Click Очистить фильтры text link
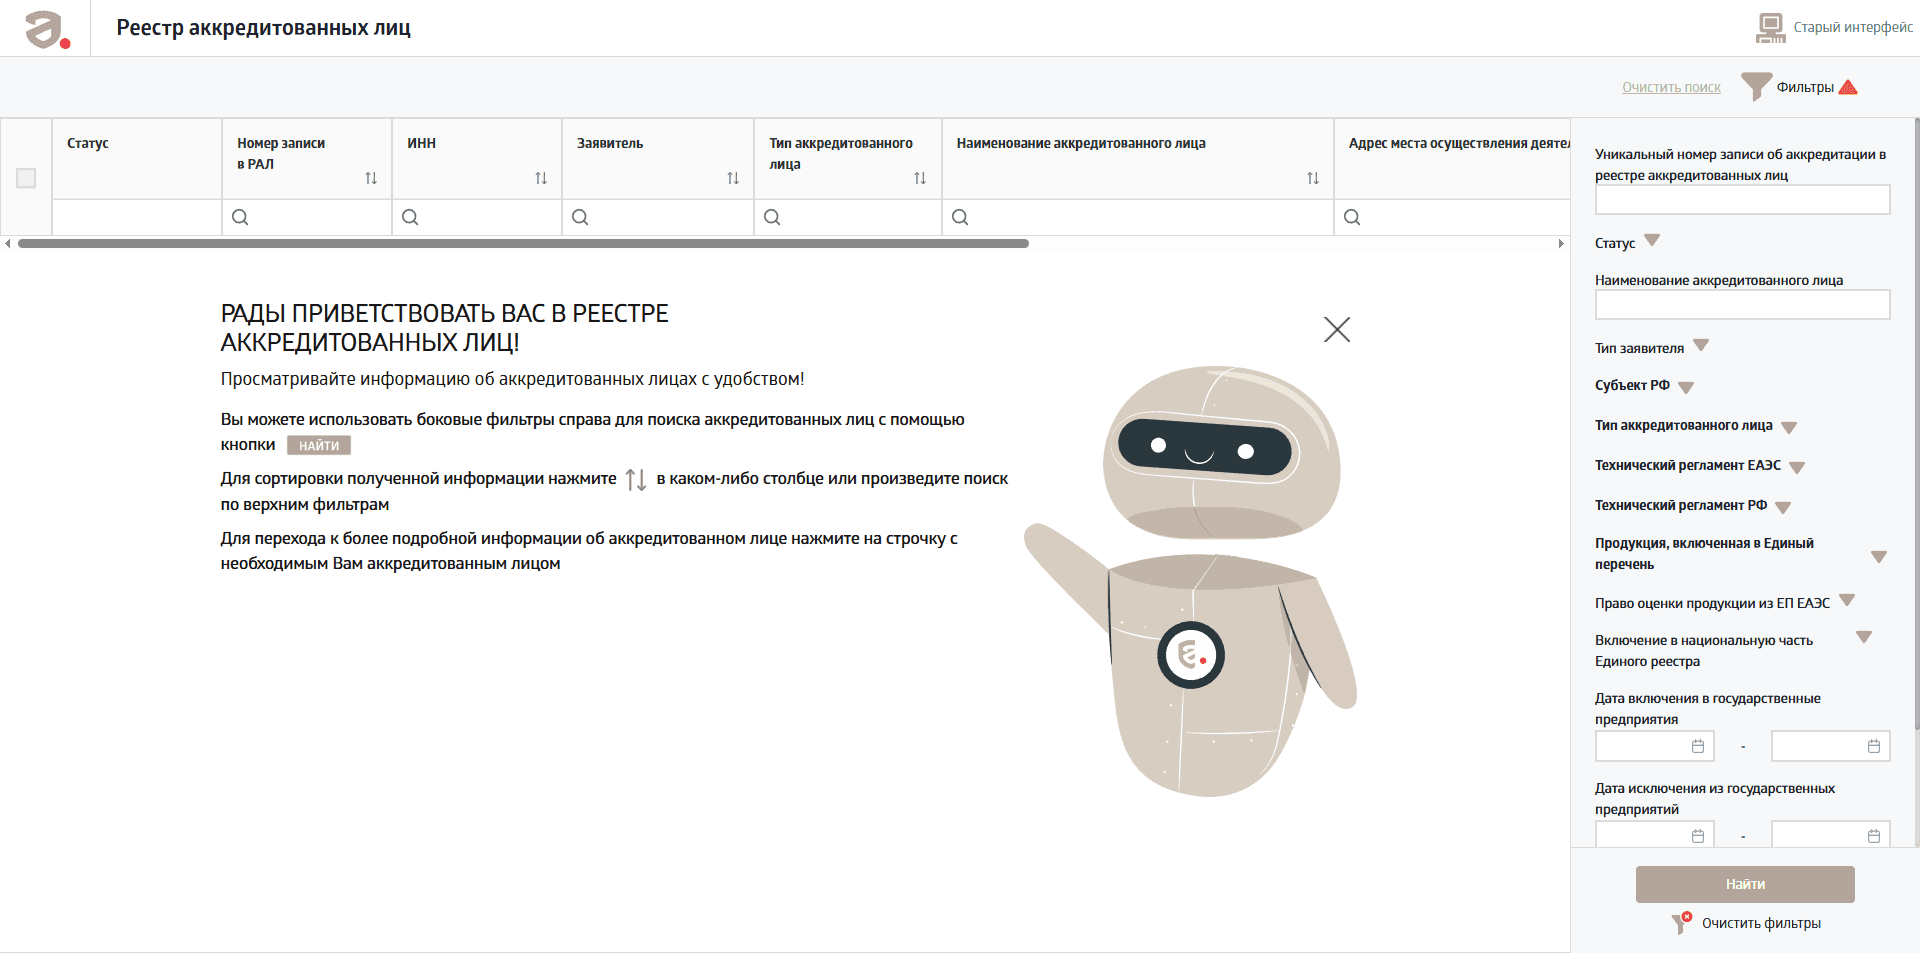The width and height of the screenshot is (1920, 953). (x=1761, y=923)
